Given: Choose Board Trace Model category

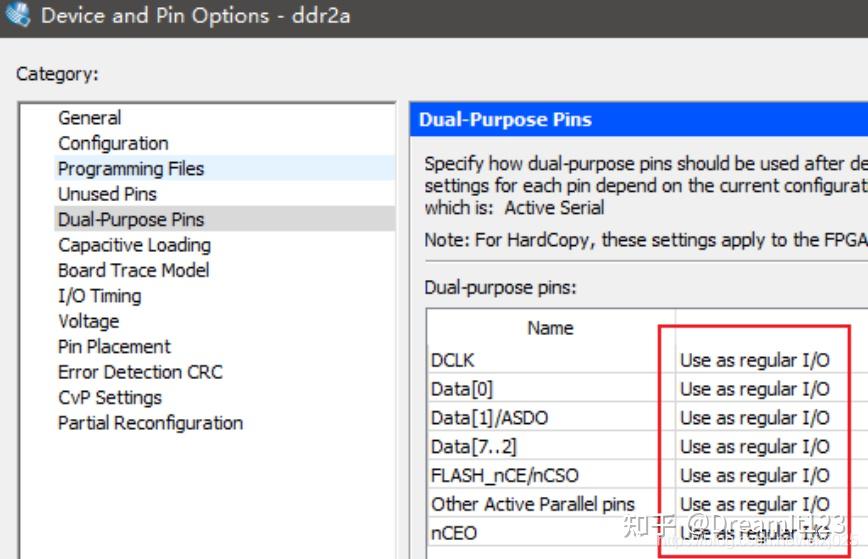Looking at the screenshot, I should pos(133,270).
